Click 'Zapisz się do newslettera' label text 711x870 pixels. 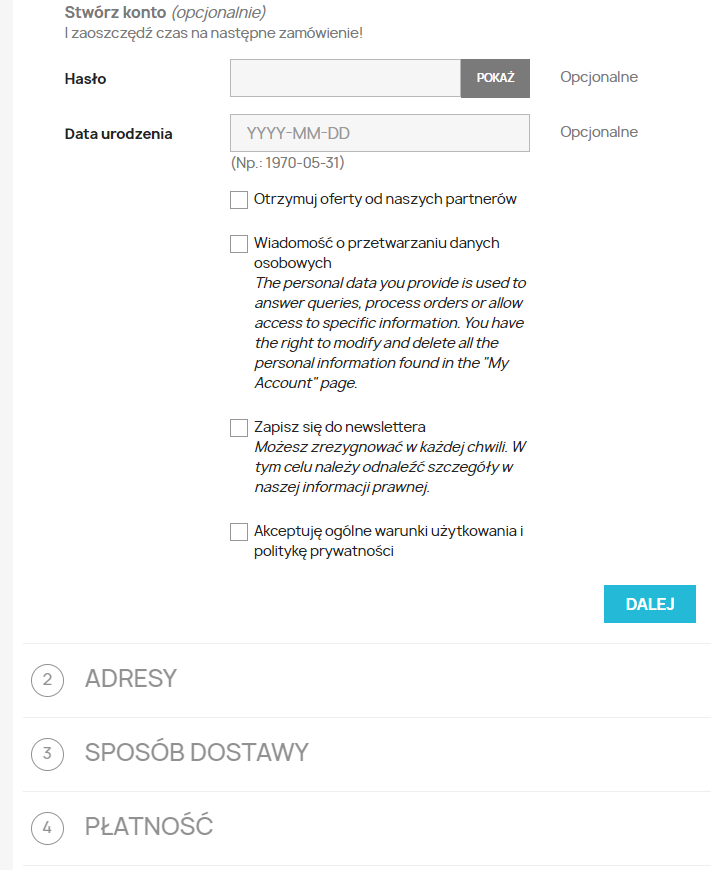[340, 427]
